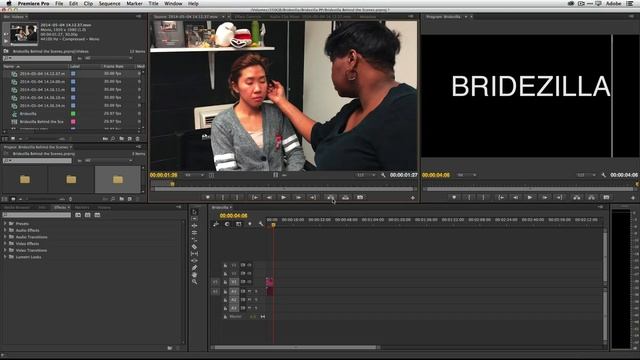Toggle V1 source patching indicator

[x=215, y=282]
